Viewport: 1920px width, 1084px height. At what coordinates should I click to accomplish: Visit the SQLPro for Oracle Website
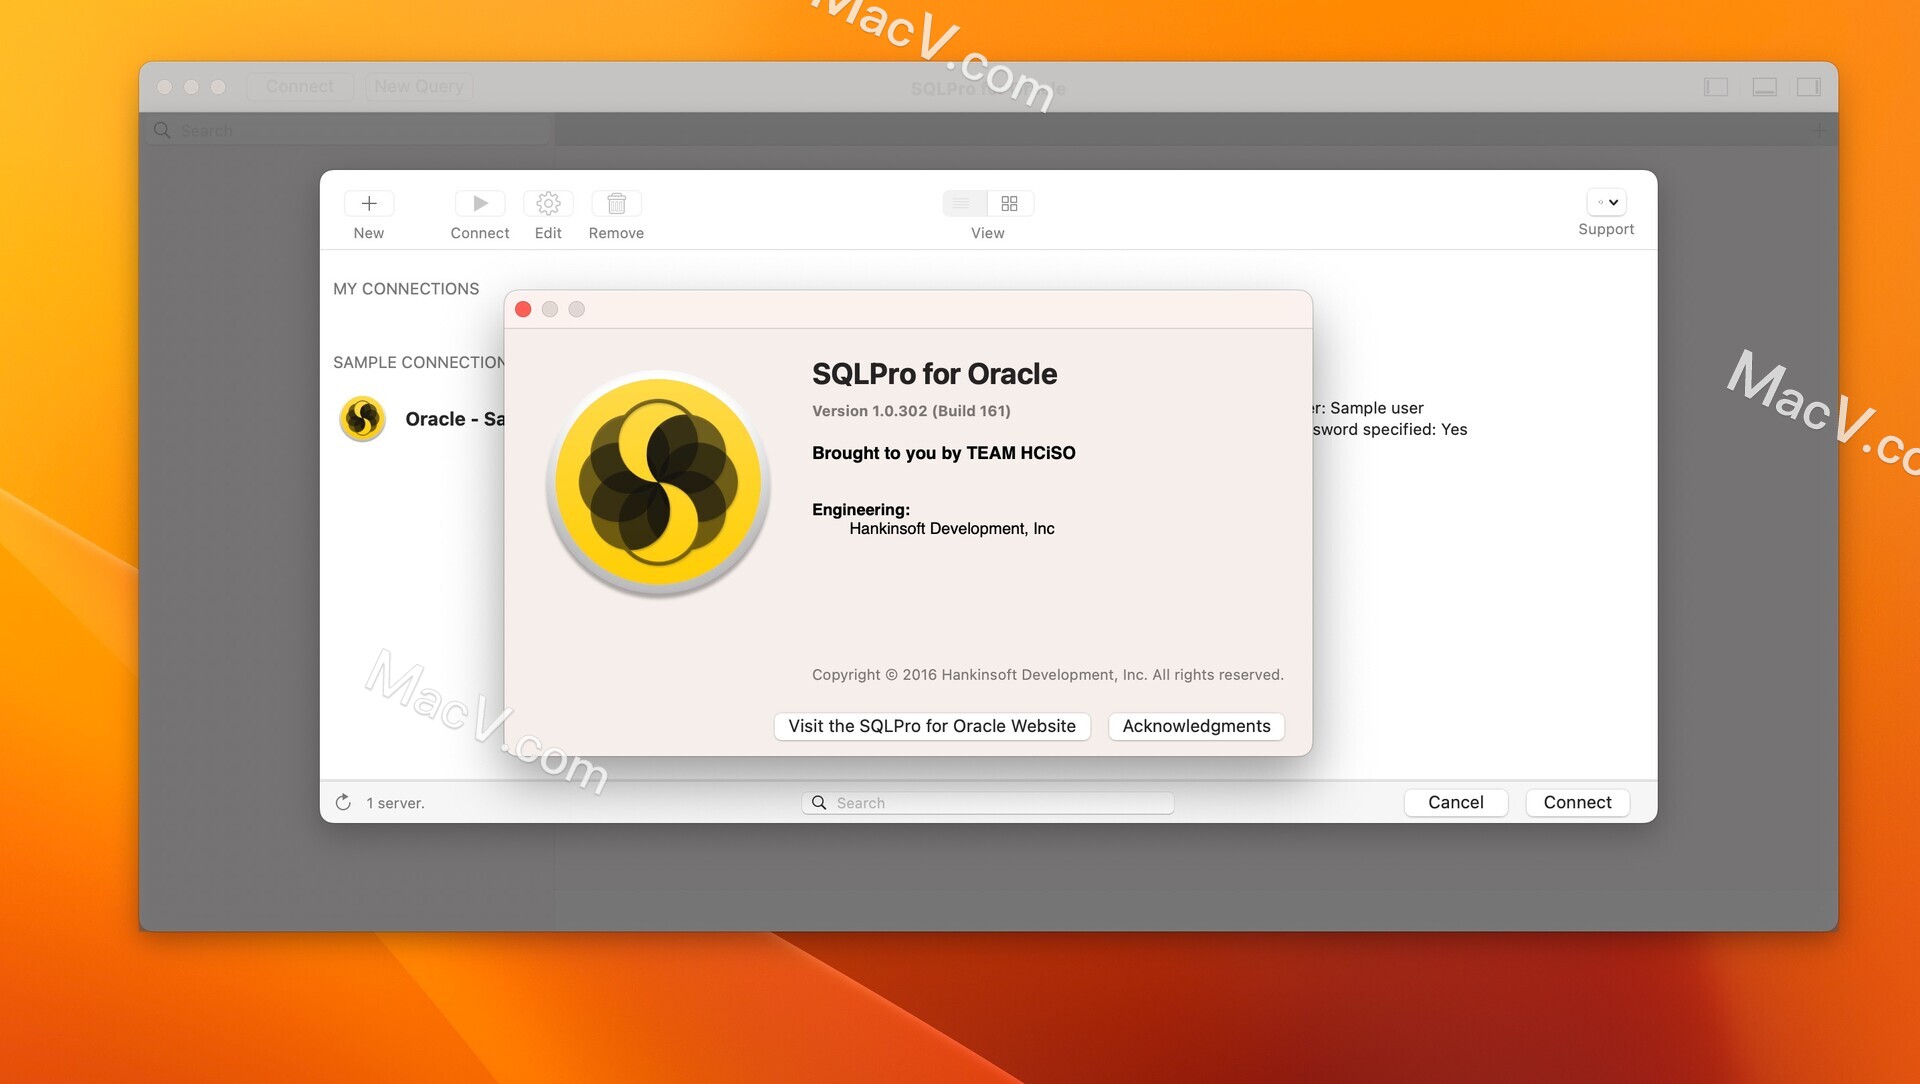(x=930, y=725)
